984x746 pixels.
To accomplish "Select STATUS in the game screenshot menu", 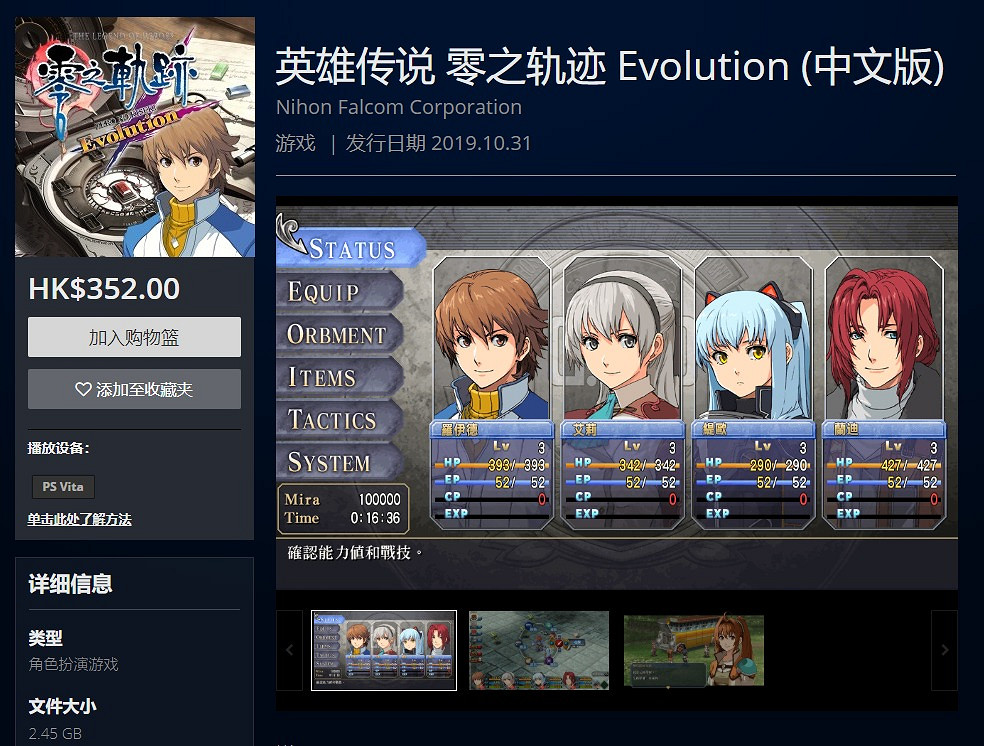I will pos(351,248).
